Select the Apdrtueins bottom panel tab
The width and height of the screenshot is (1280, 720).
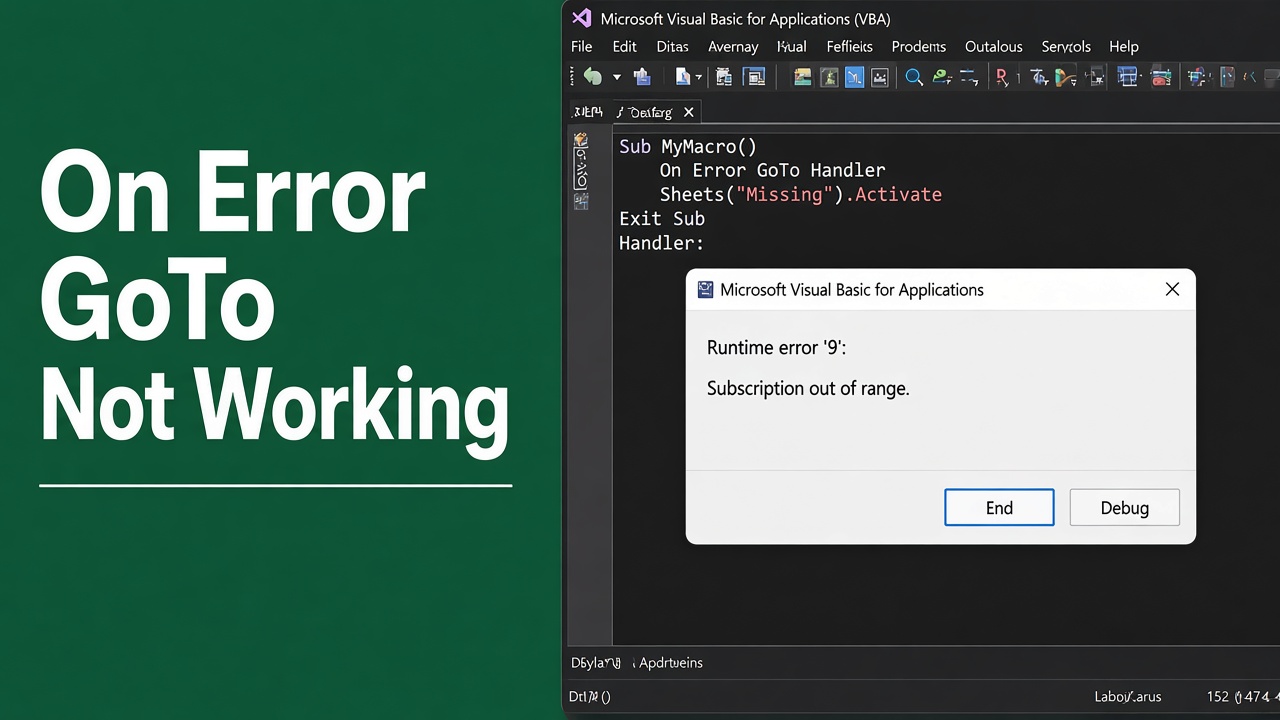(x=671, y=662)
